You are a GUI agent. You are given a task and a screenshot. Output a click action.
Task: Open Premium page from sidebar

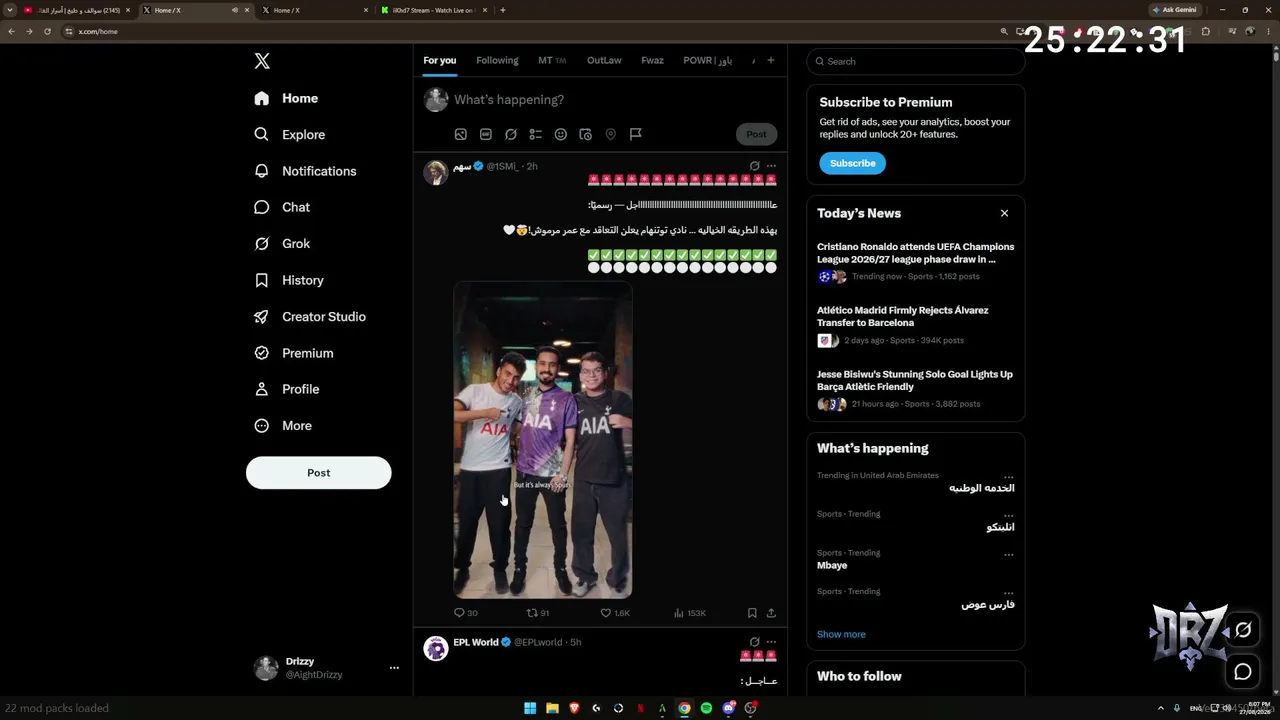pos(295,353)
